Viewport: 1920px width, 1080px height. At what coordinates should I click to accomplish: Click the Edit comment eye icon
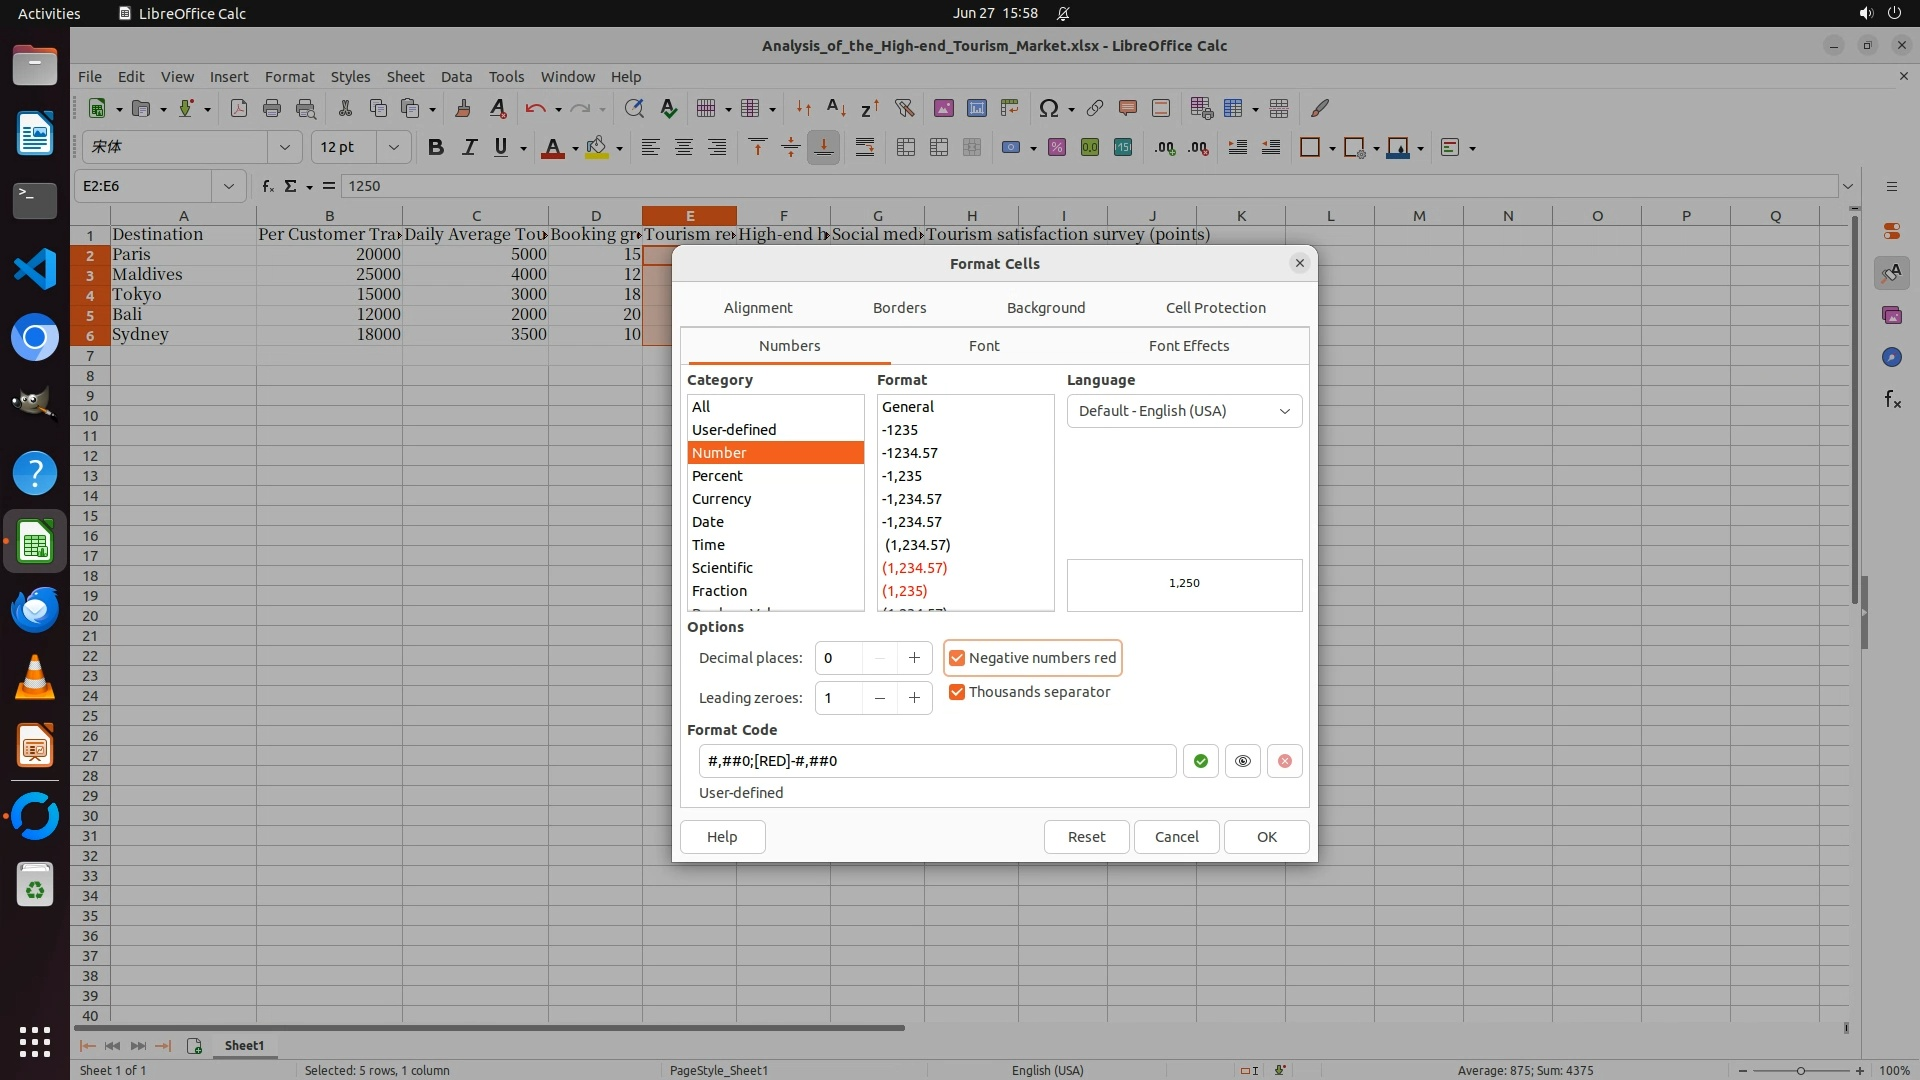(x=1242, y=761)
